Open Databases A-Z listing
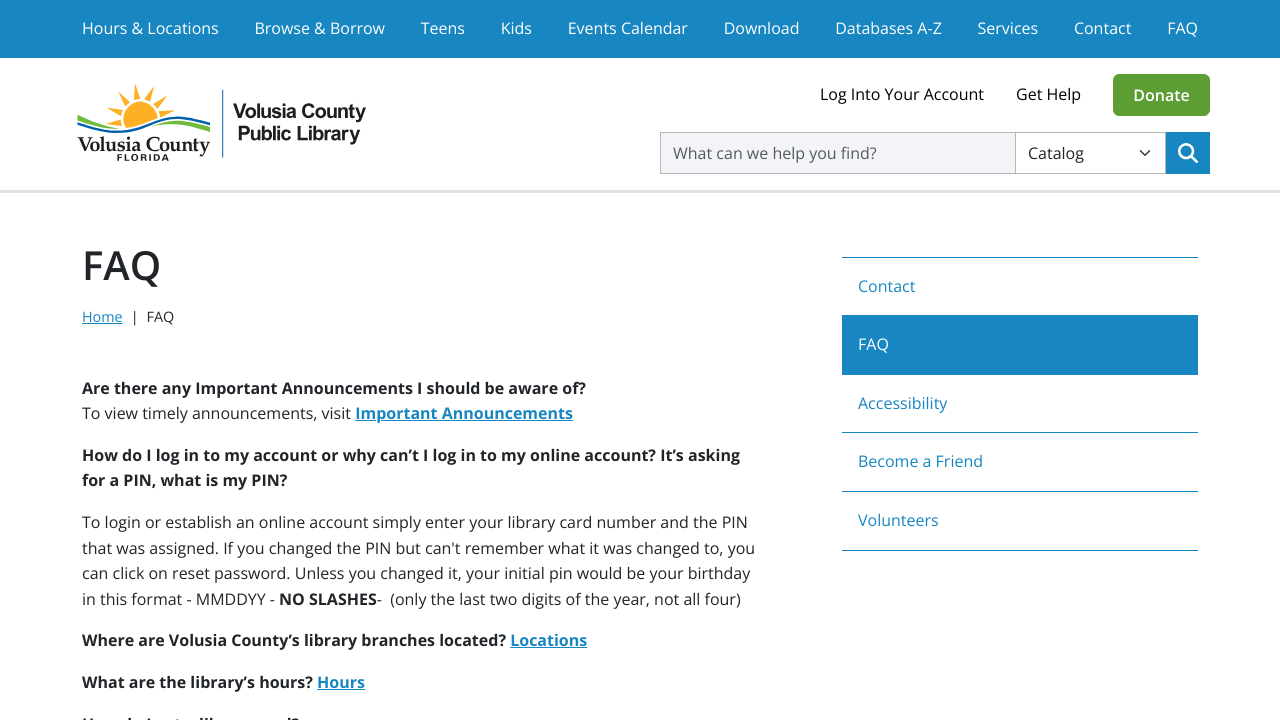 pyautogui.click(x=888, y=27)
